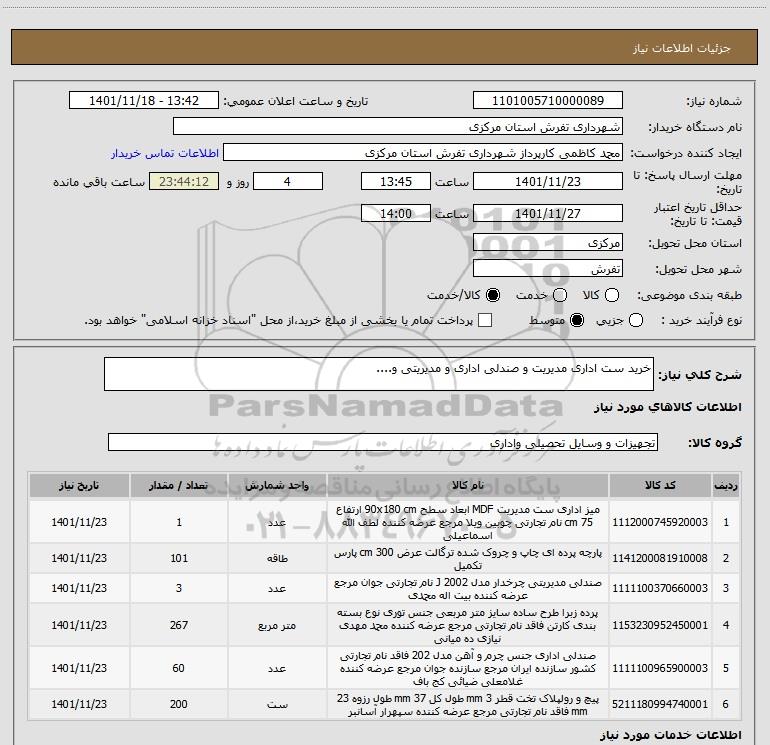The image size is (770, 745).
Task: Open the اطلاعات تماس خریدار link
Action: (x=165, y=153)
